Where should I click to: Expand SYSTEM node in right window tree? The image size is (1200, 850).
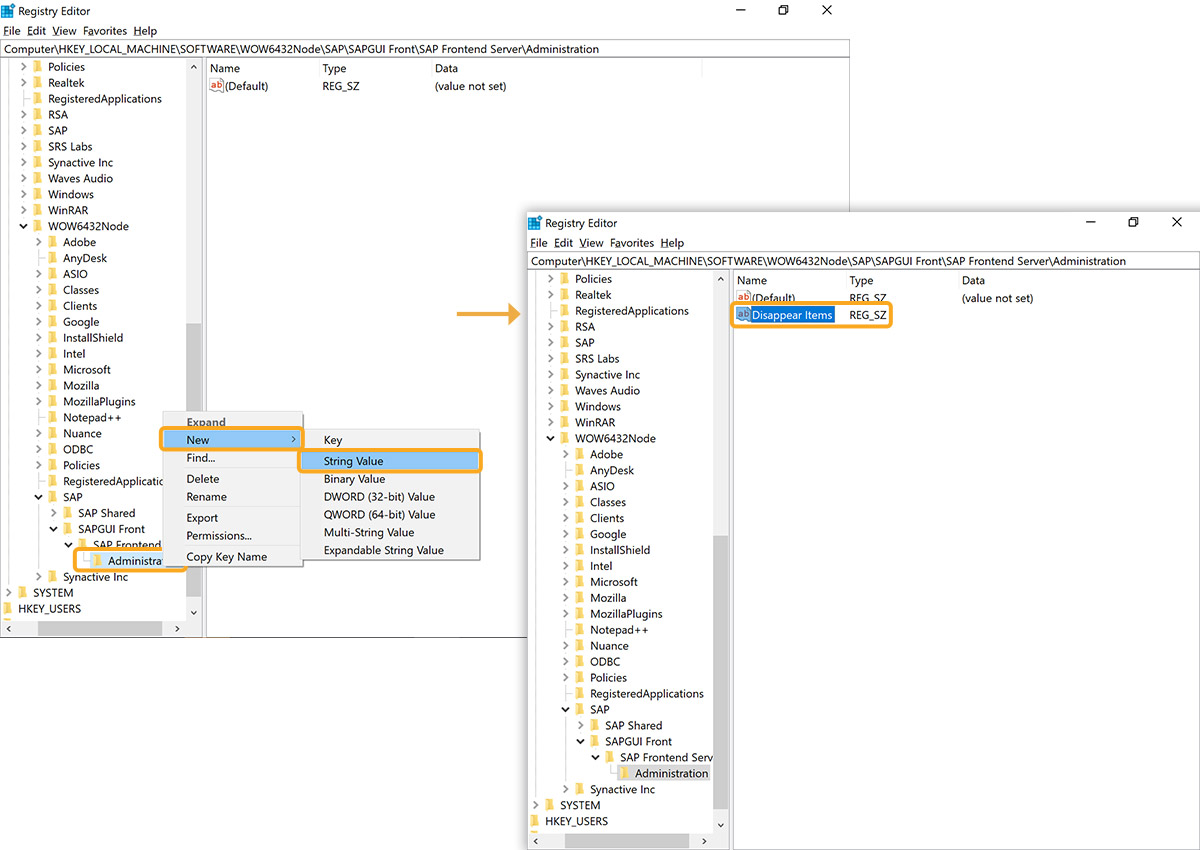click(535, 805)
